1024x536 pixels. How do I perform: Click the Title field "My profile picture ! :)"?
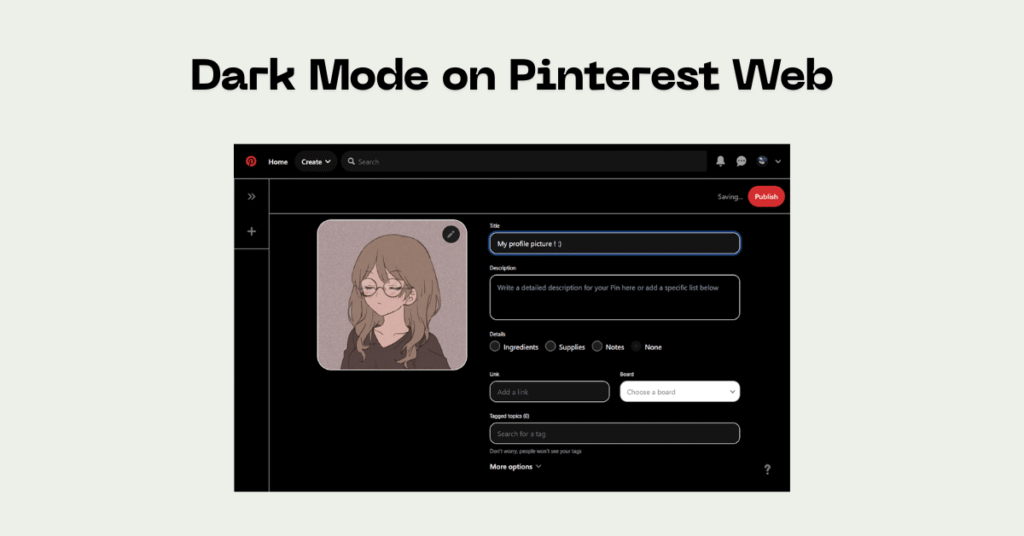coord(615,244)
